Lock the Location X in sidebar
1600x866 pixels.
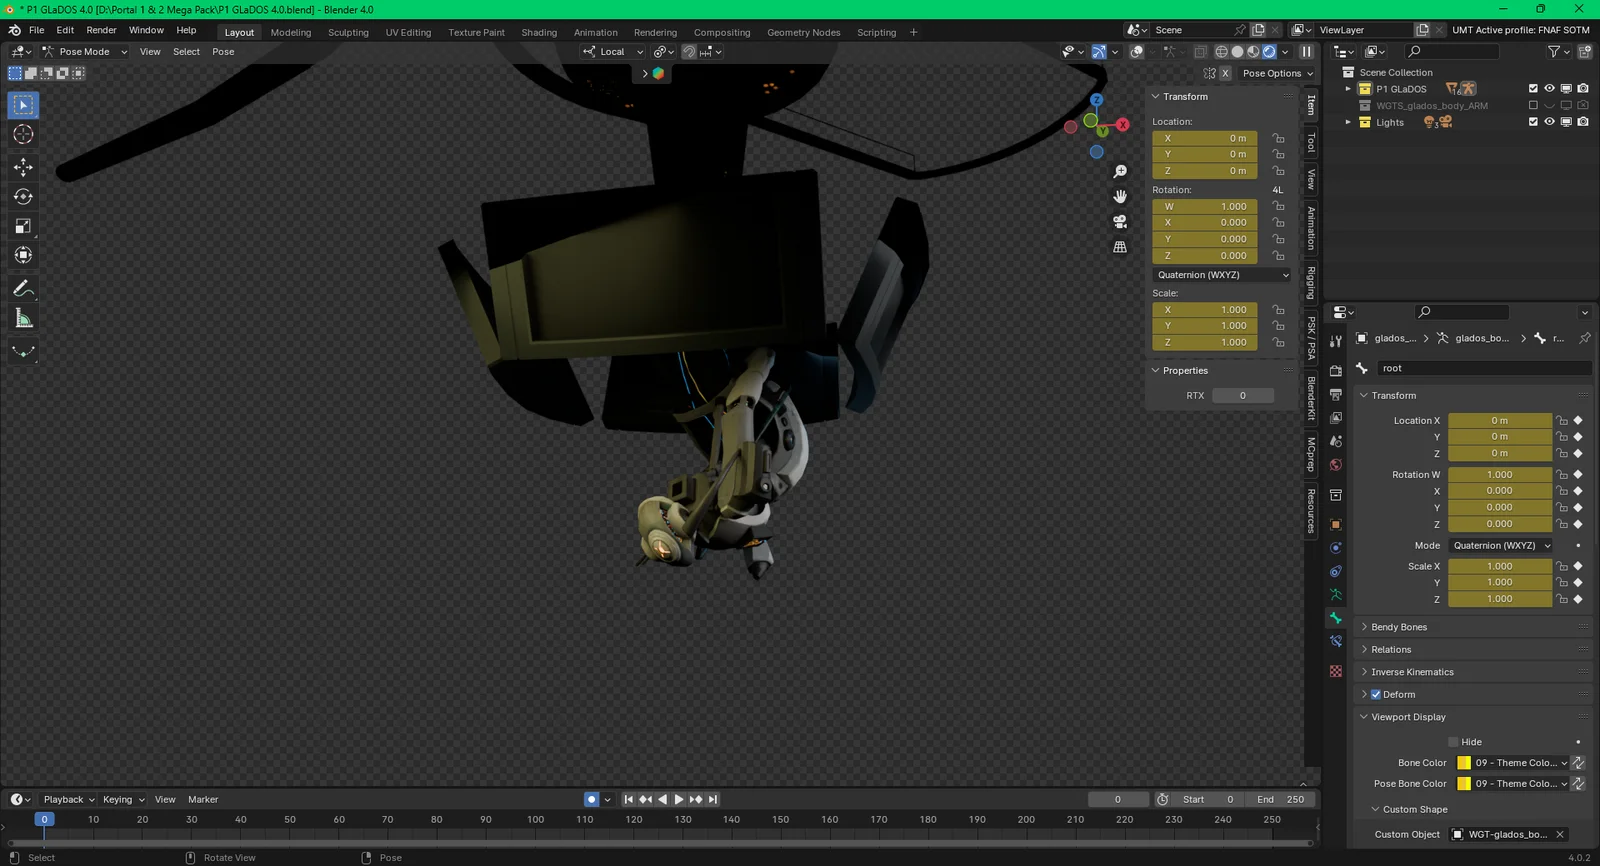click(1278, 138)
